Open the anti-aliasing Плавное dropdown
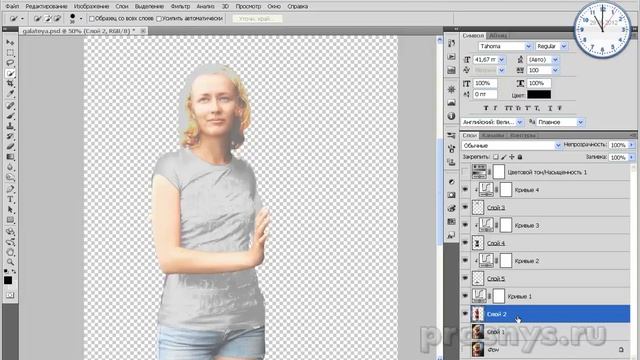Image resolution: width=640 pixels, height=360 pixels. pos(580,122)
